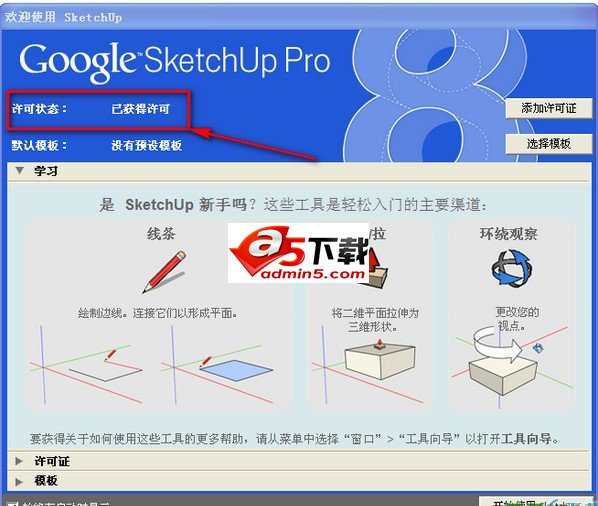Click the 默认模板 label

point(39,145)
